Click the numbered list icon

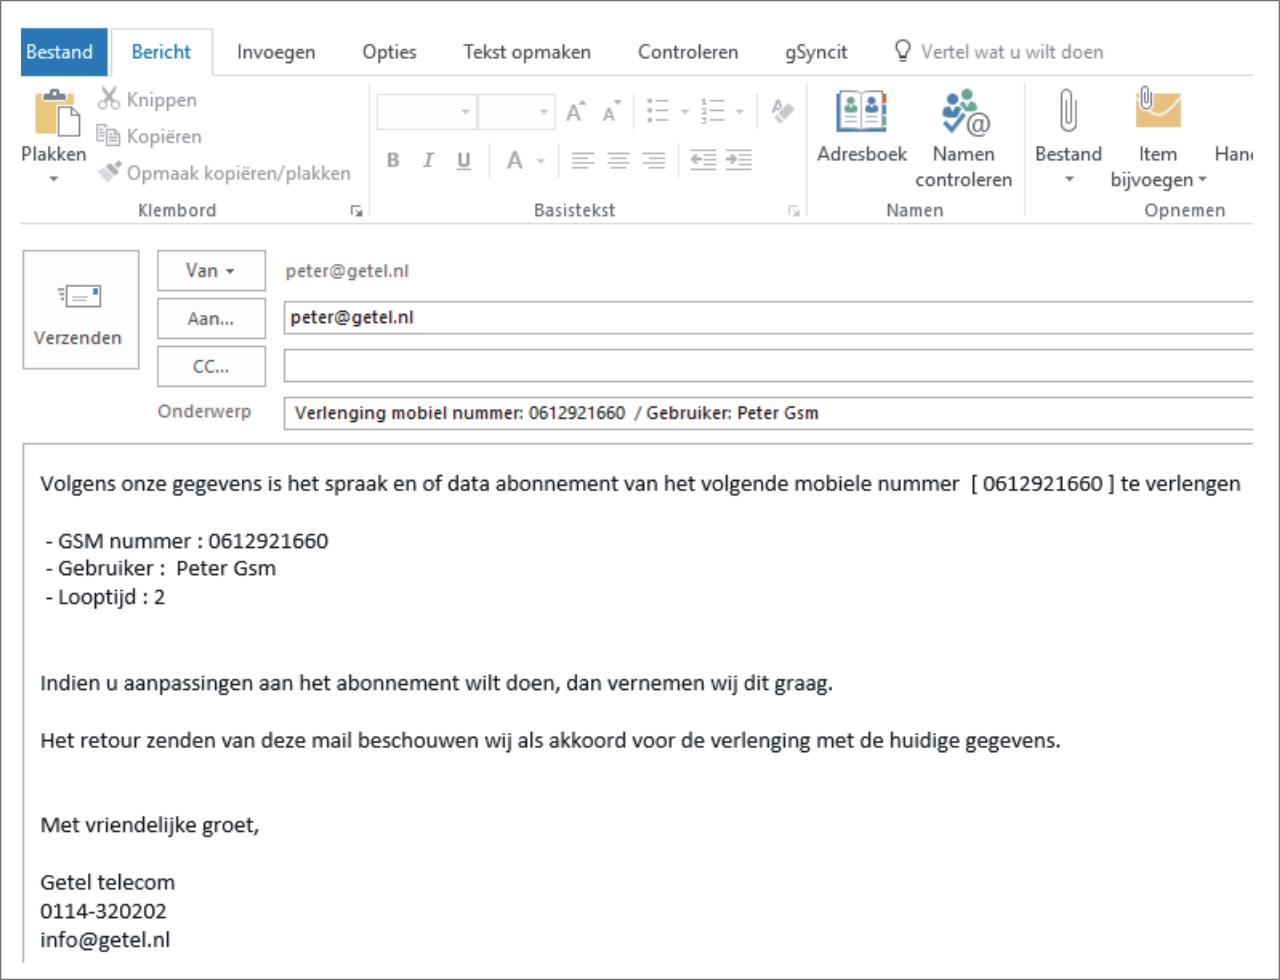pos(713,111)
